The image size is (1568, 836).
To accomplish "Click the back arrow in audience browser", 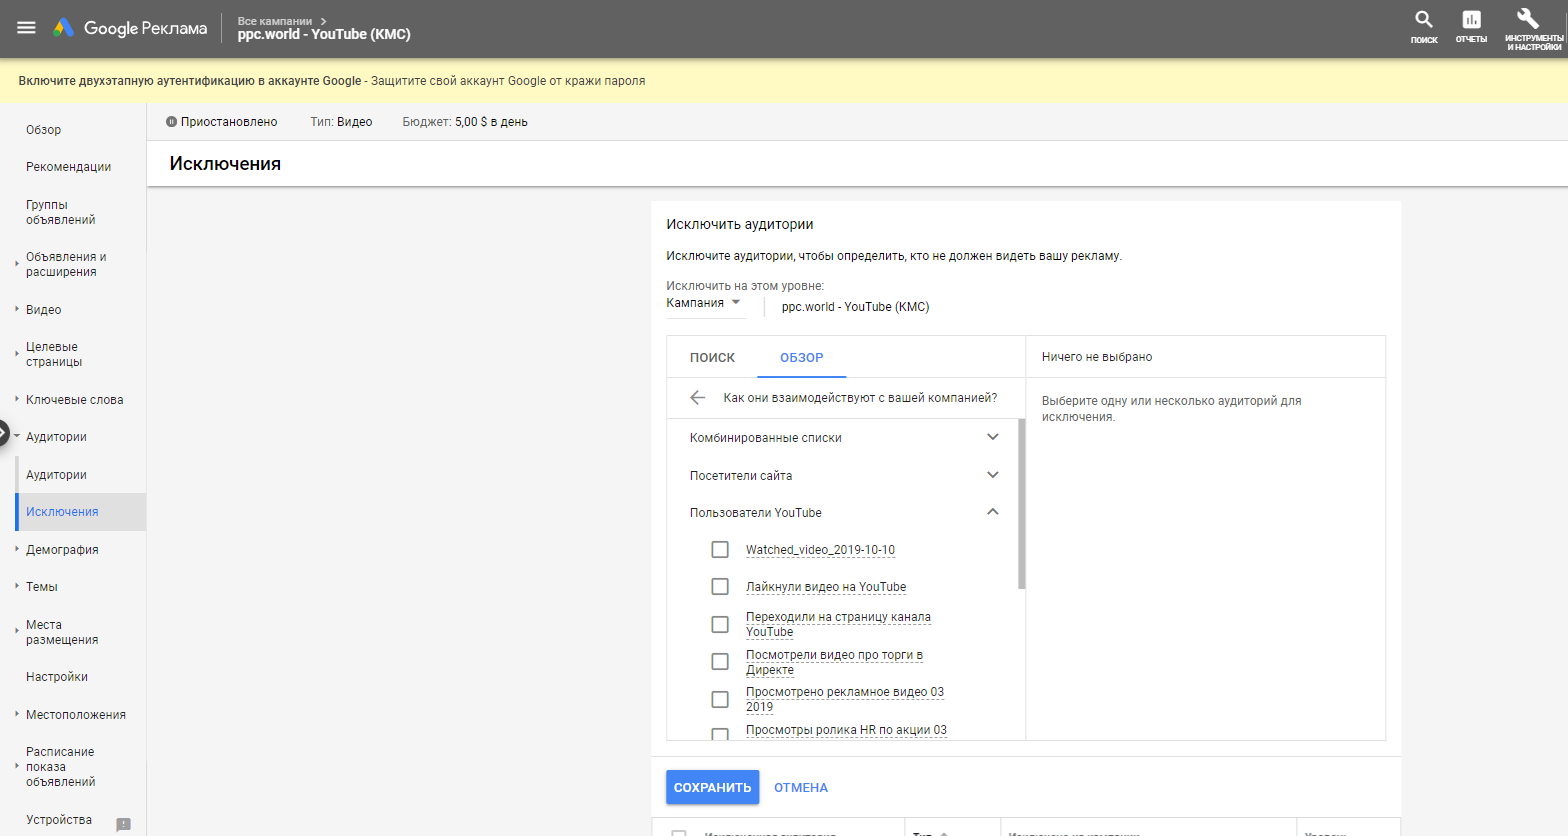I will point(697,398).
